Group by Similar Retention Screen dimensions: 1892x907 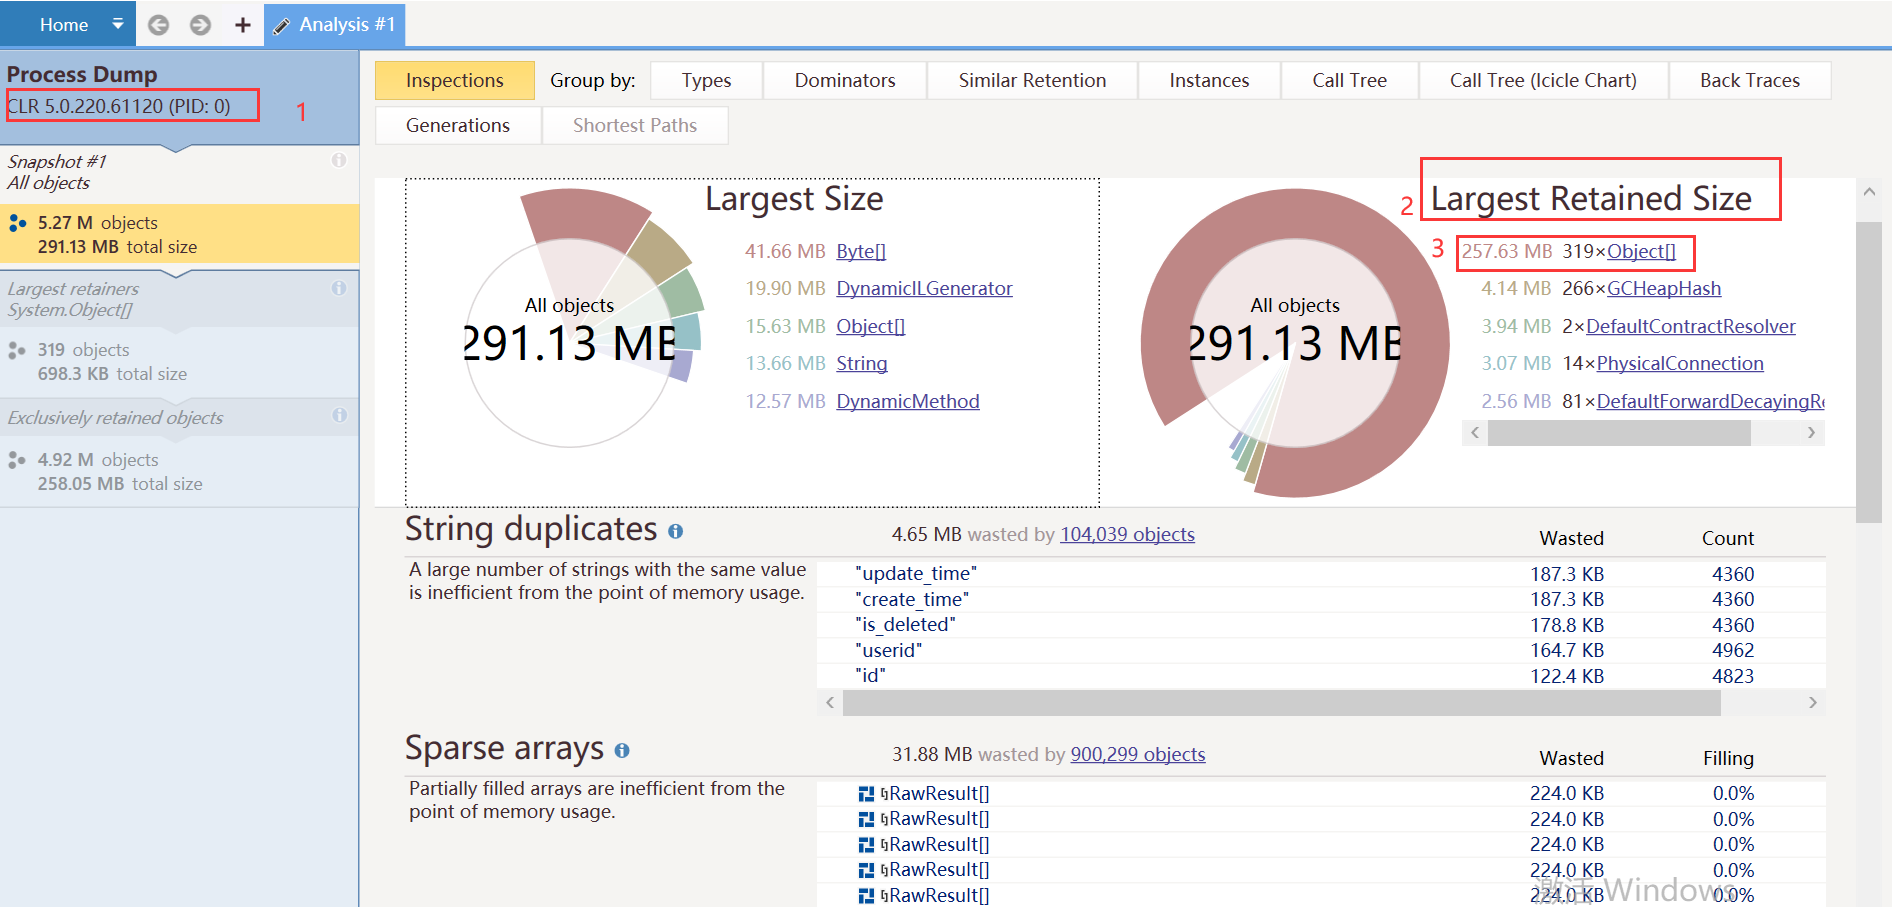[1032, 80]
